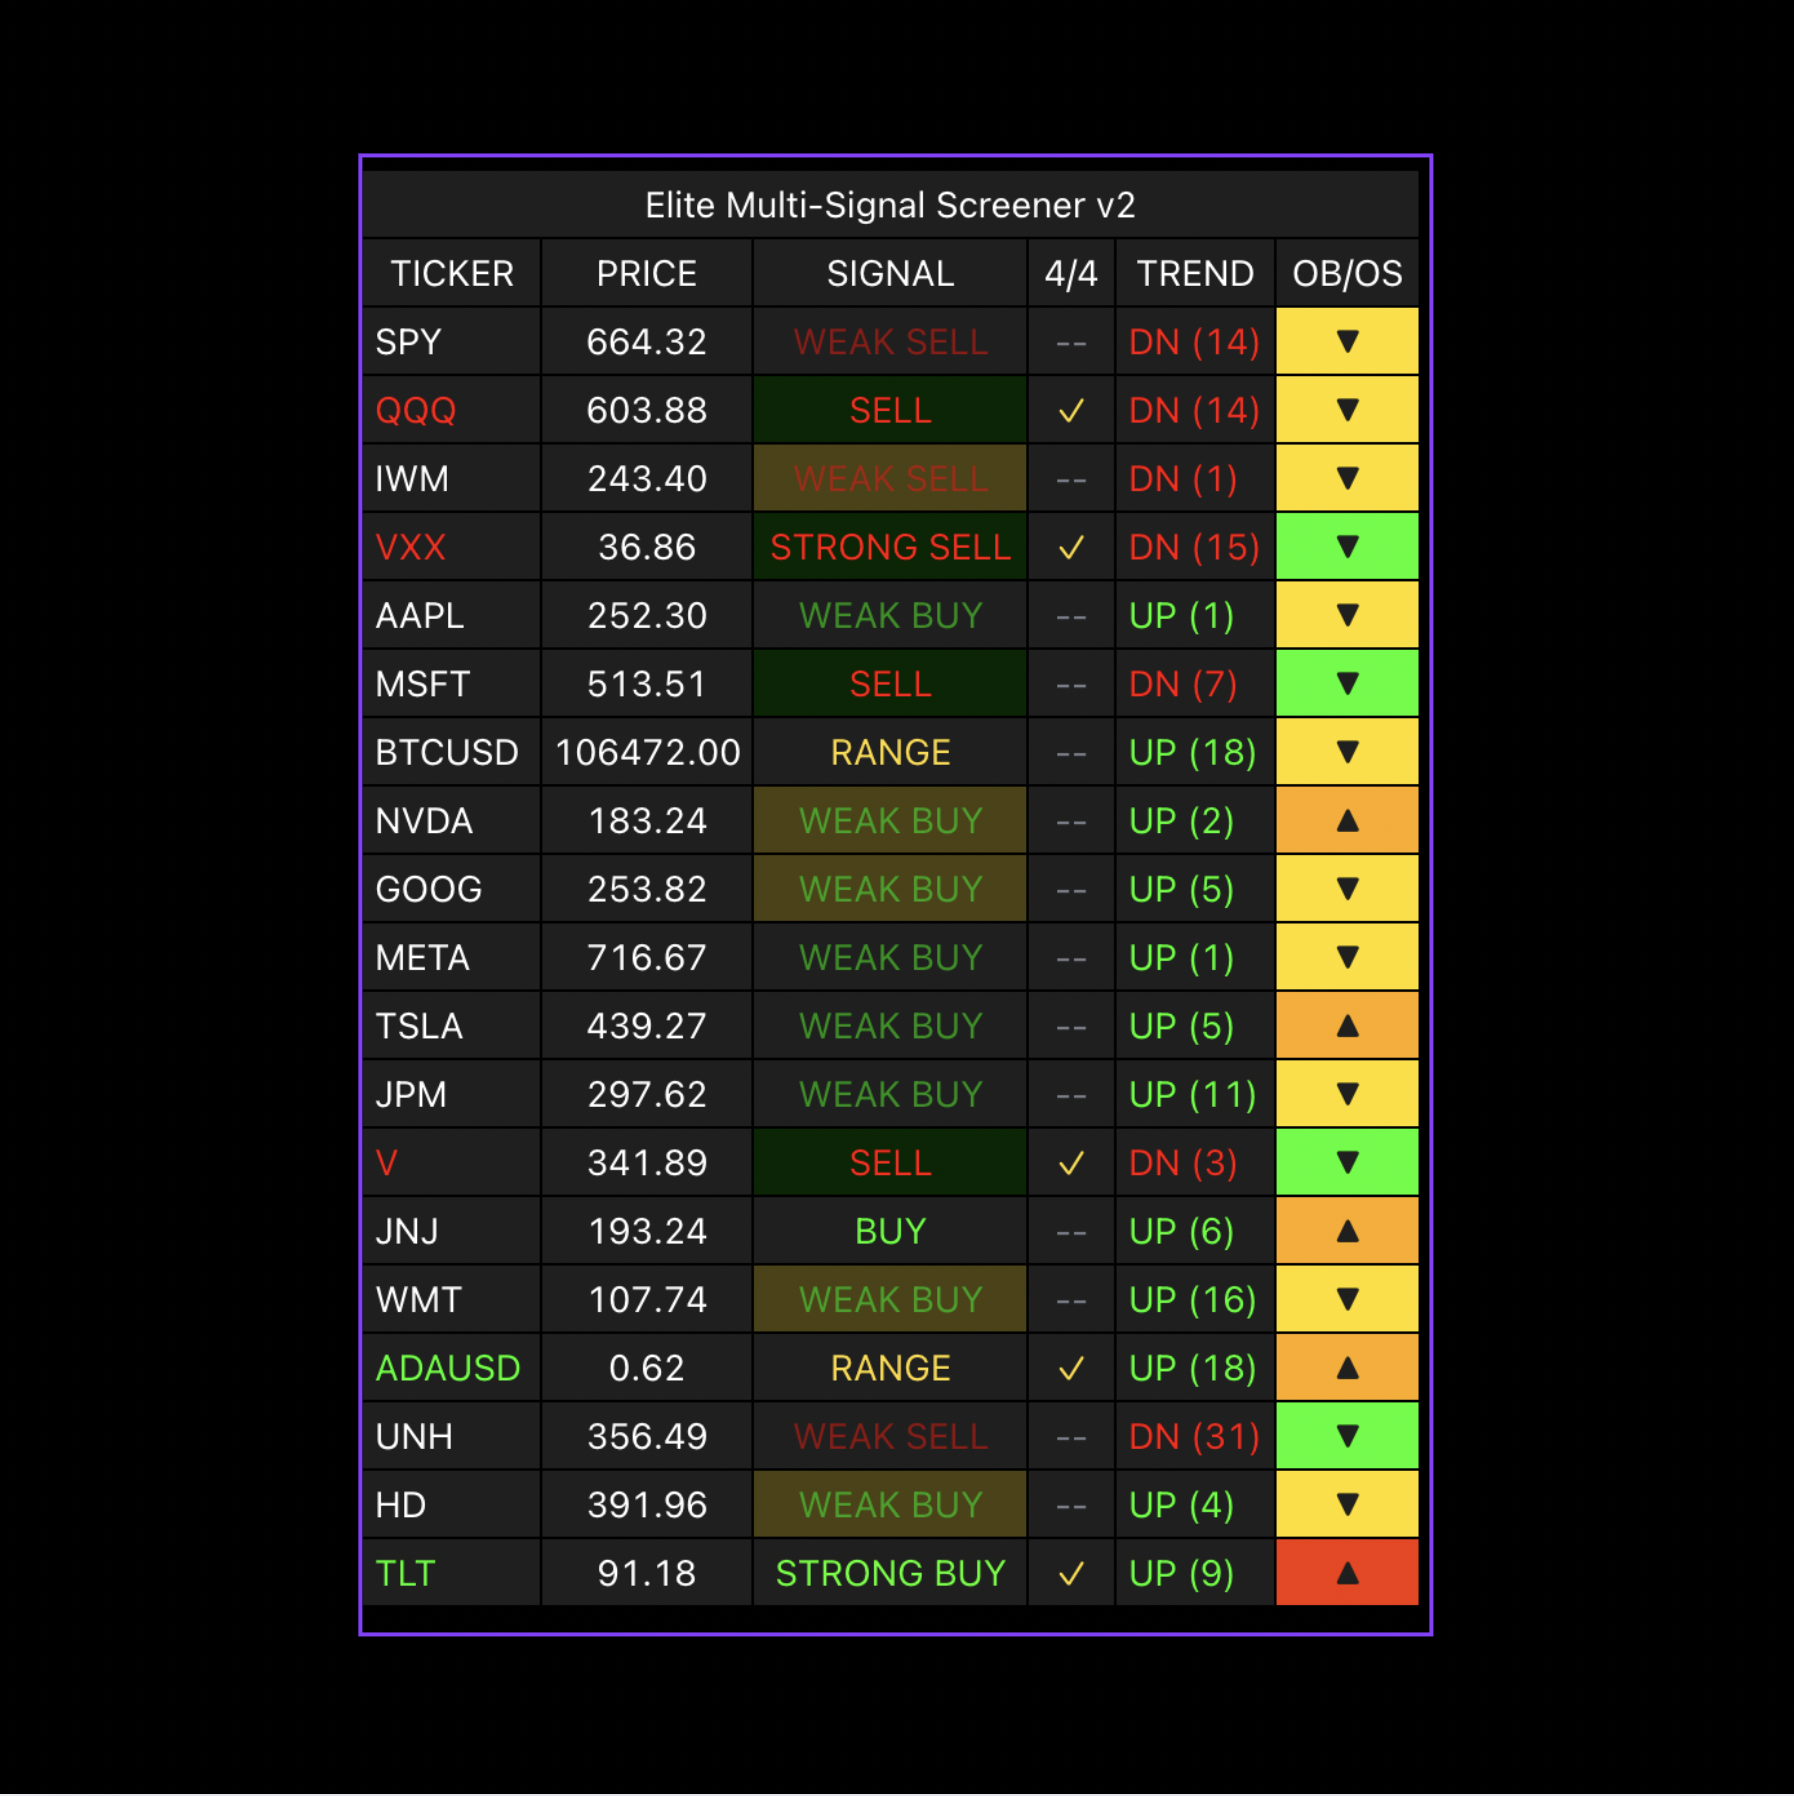Screen dimensions: 1794x1796
Task: Click the UP (16) trend for WMT
Action: tap(1192, 1300)
